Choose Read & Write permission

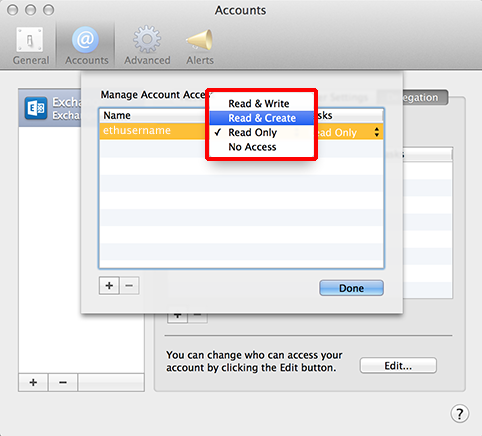(x=262, y=104)
